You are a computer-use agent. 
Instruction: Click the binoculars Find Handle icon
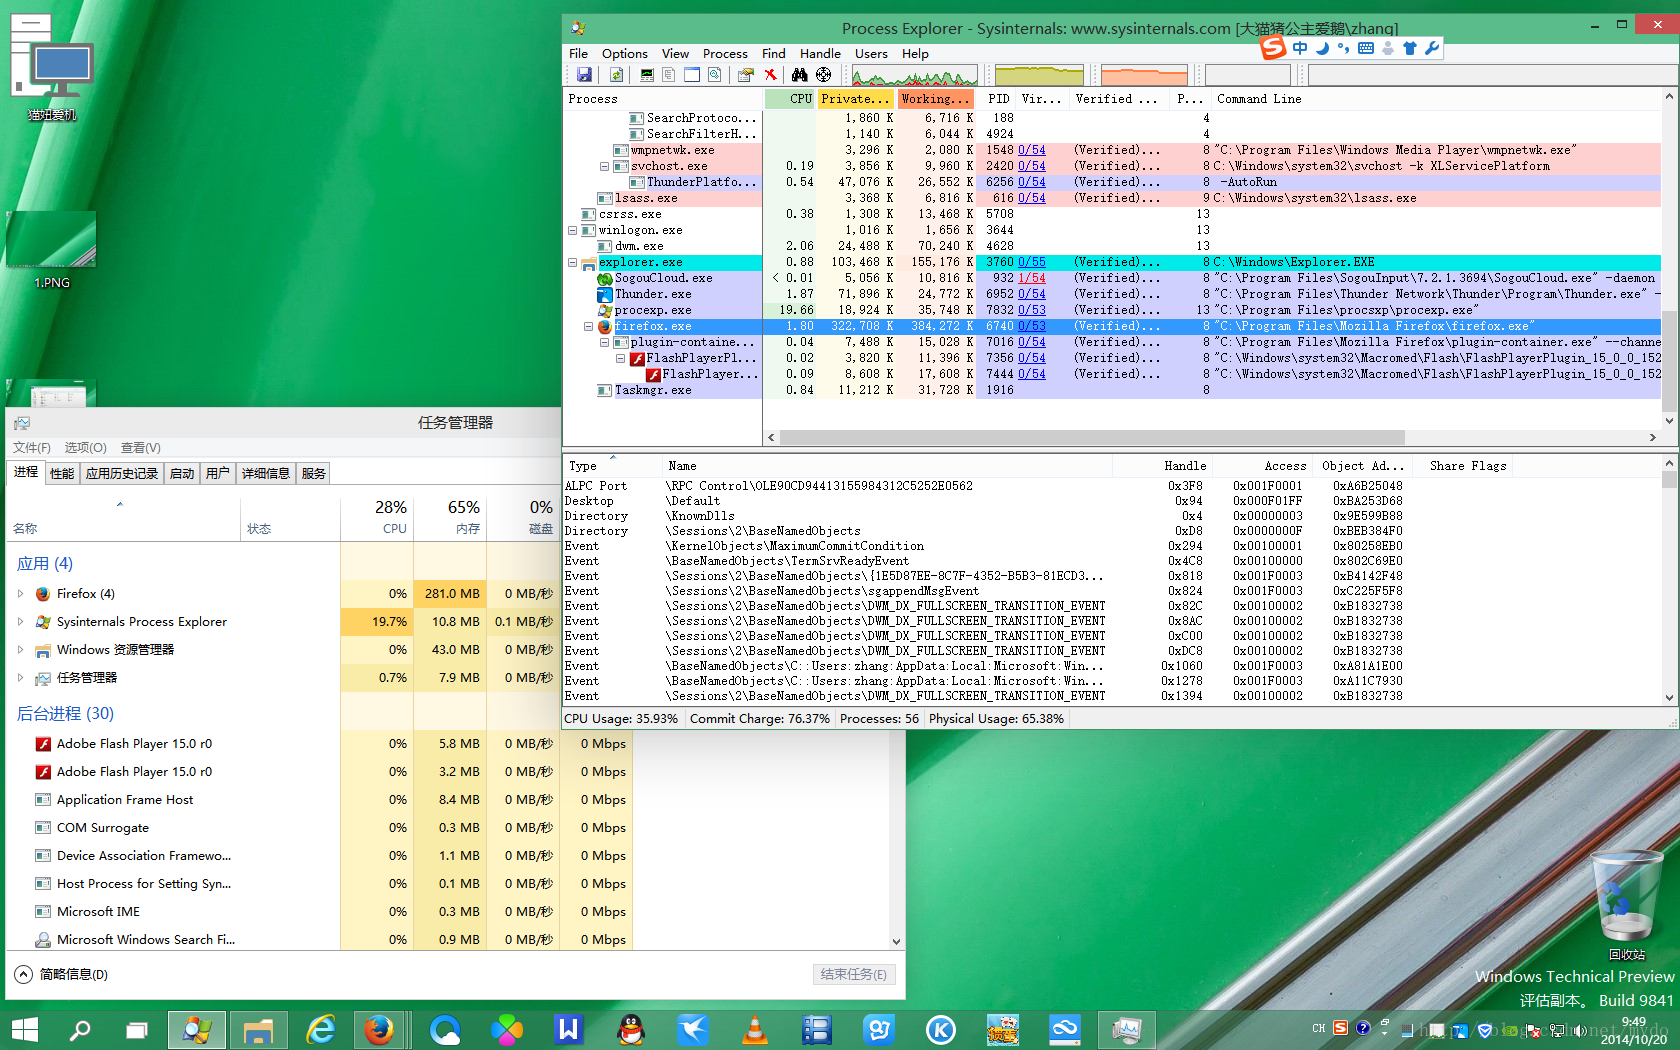click(x=799, y=75)
